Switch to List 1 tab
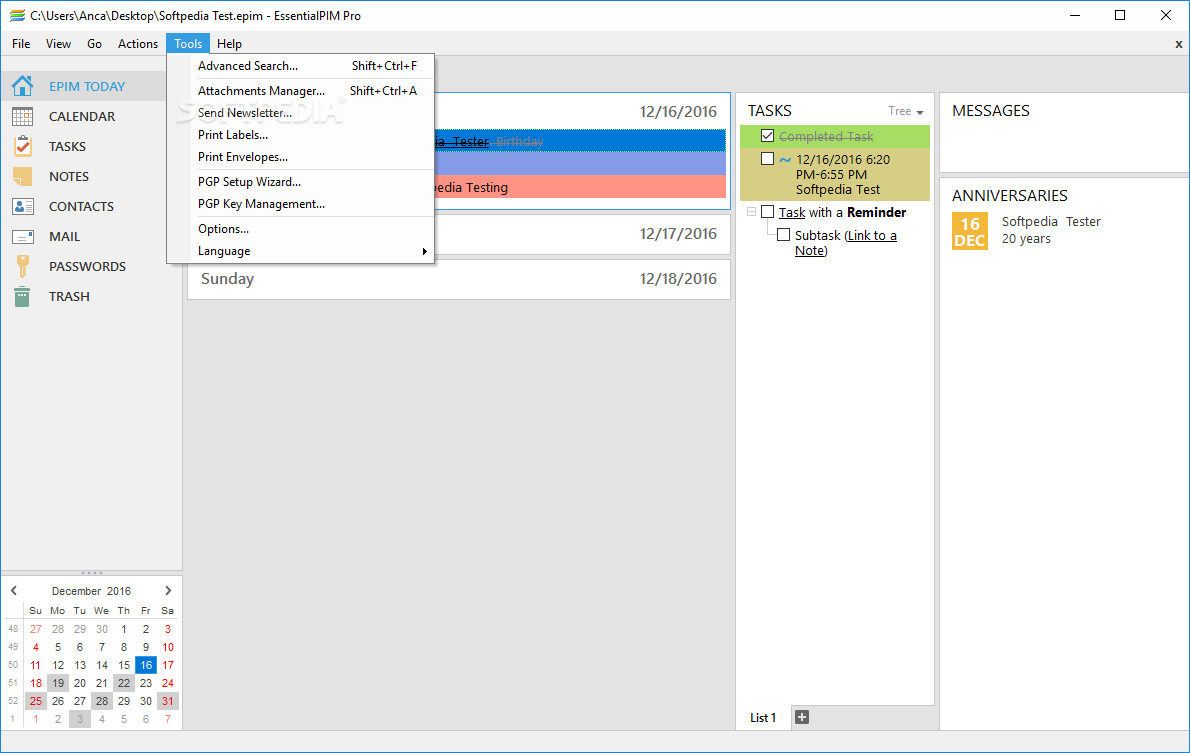 coord(763,717)
